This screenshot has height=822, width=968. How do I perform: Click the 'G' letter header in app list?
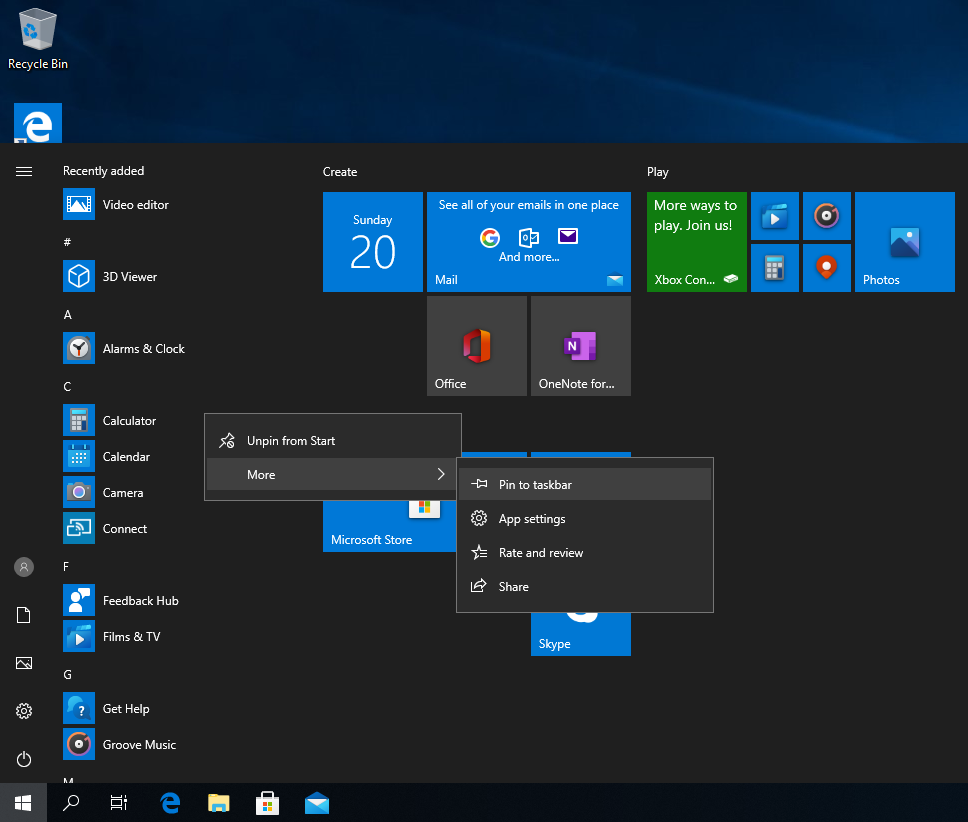[x=67, y=675]
